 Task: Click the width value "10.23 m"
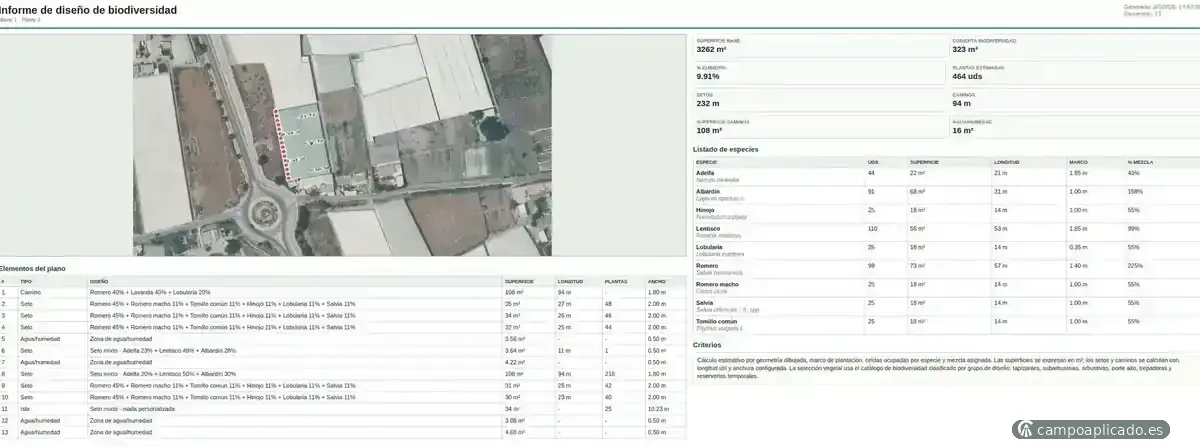[x=657, y=409]
